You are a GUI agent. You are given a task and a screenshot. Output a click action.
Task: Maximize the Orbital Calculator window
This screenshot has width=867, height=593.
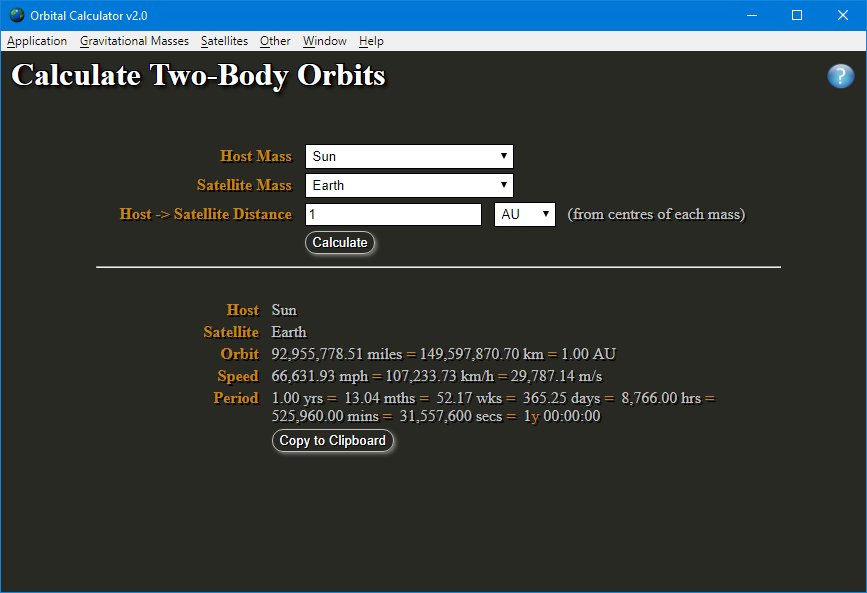click(797, 15)
